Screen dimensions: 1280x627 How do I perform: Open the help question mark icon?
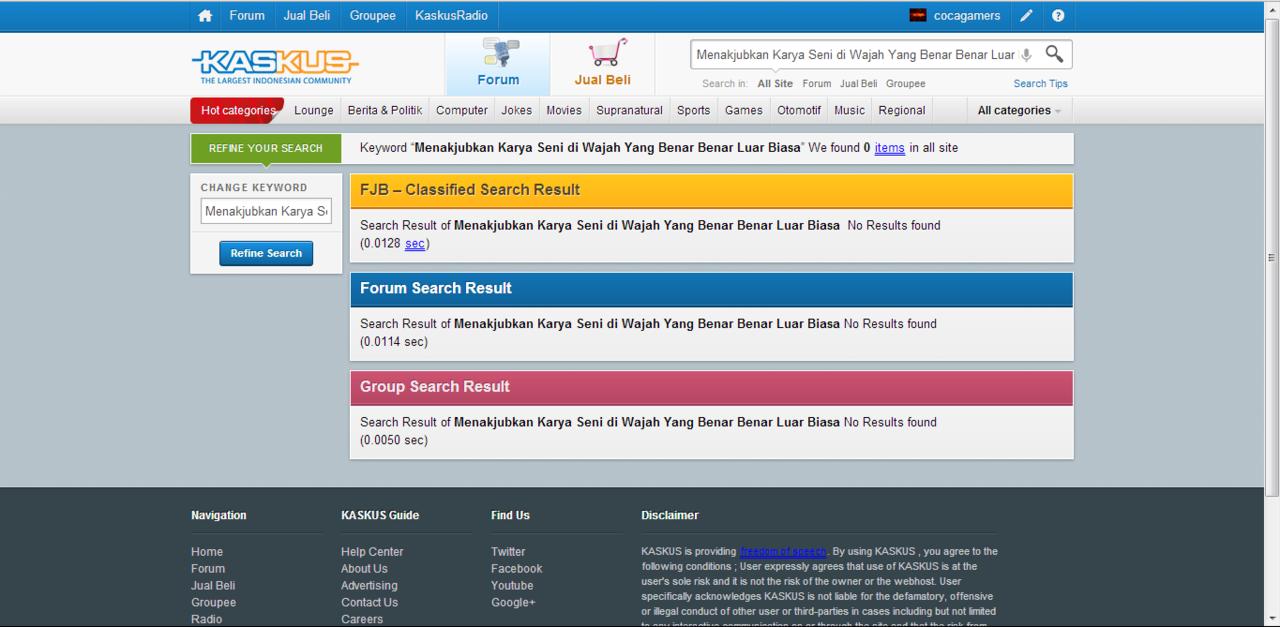1058,16
